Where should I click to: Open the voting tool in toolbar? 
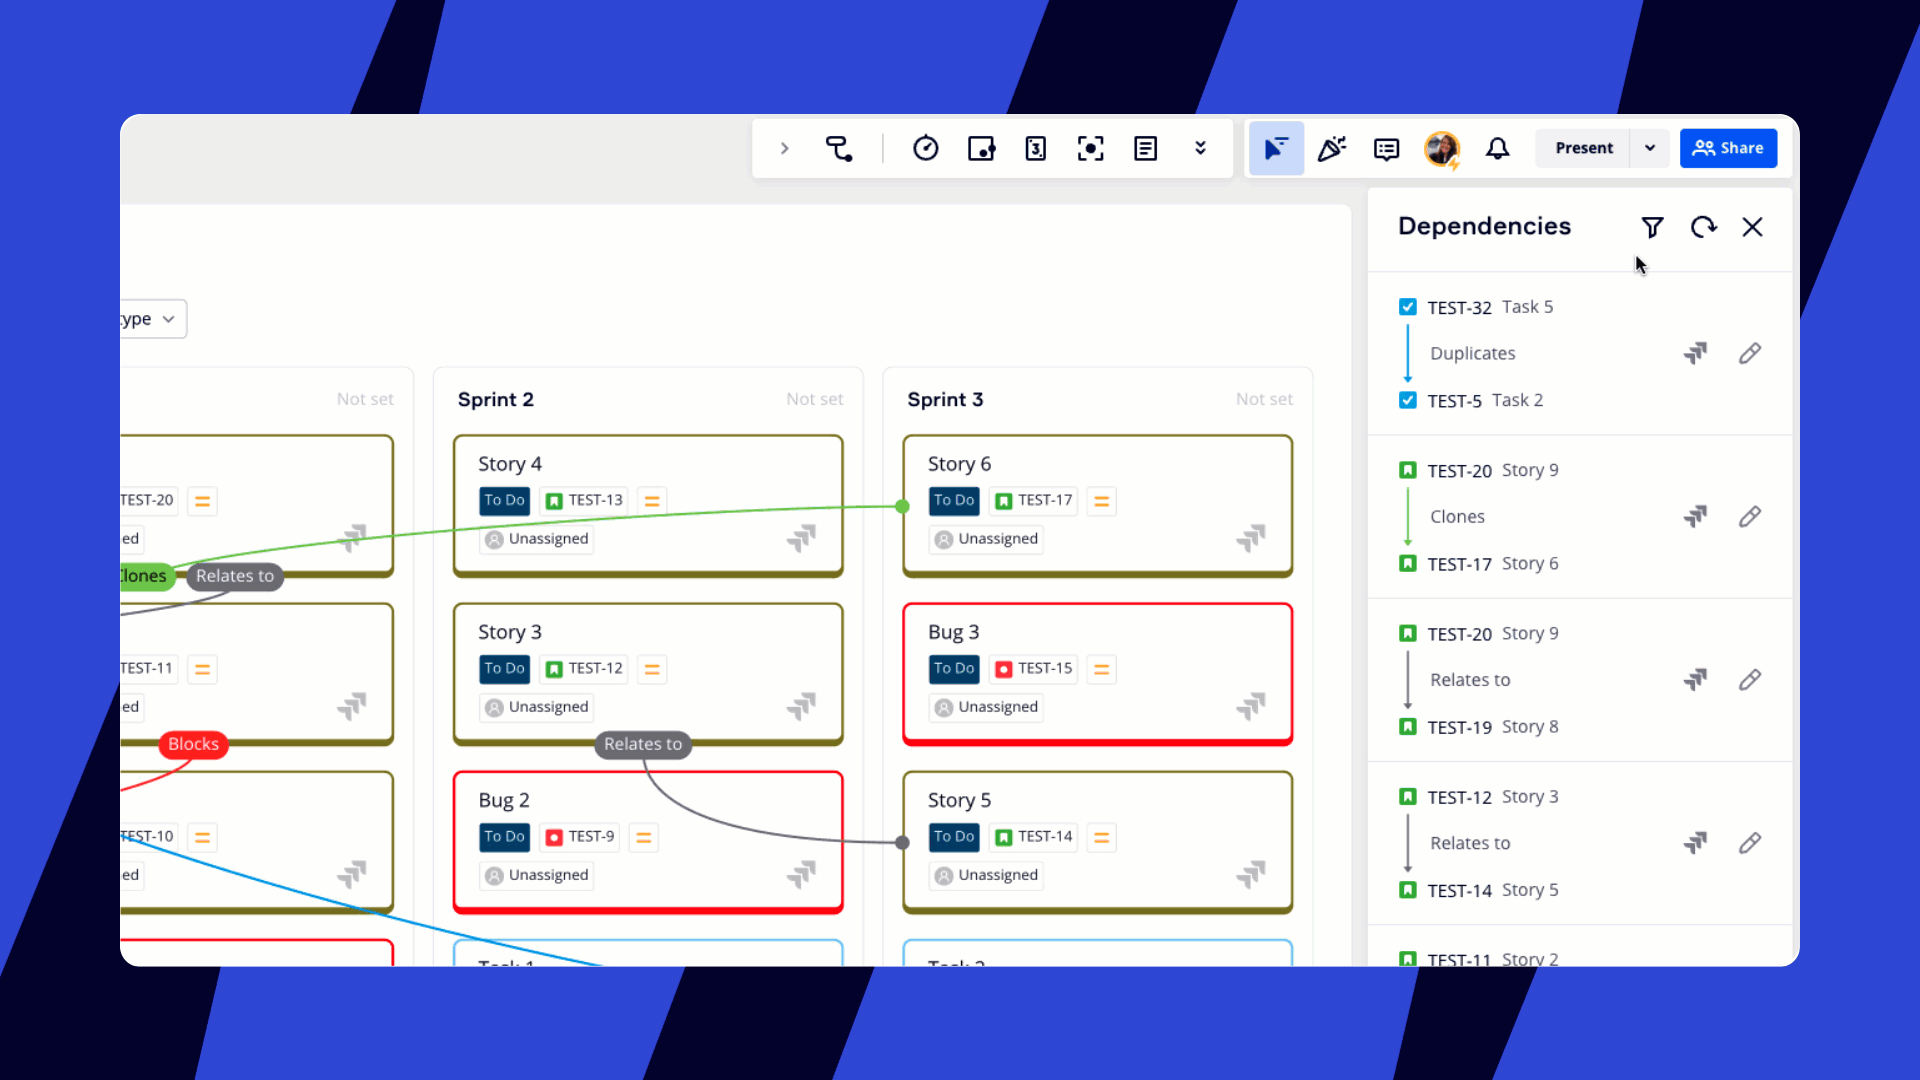pyautogui.click(x=981, y=149)
